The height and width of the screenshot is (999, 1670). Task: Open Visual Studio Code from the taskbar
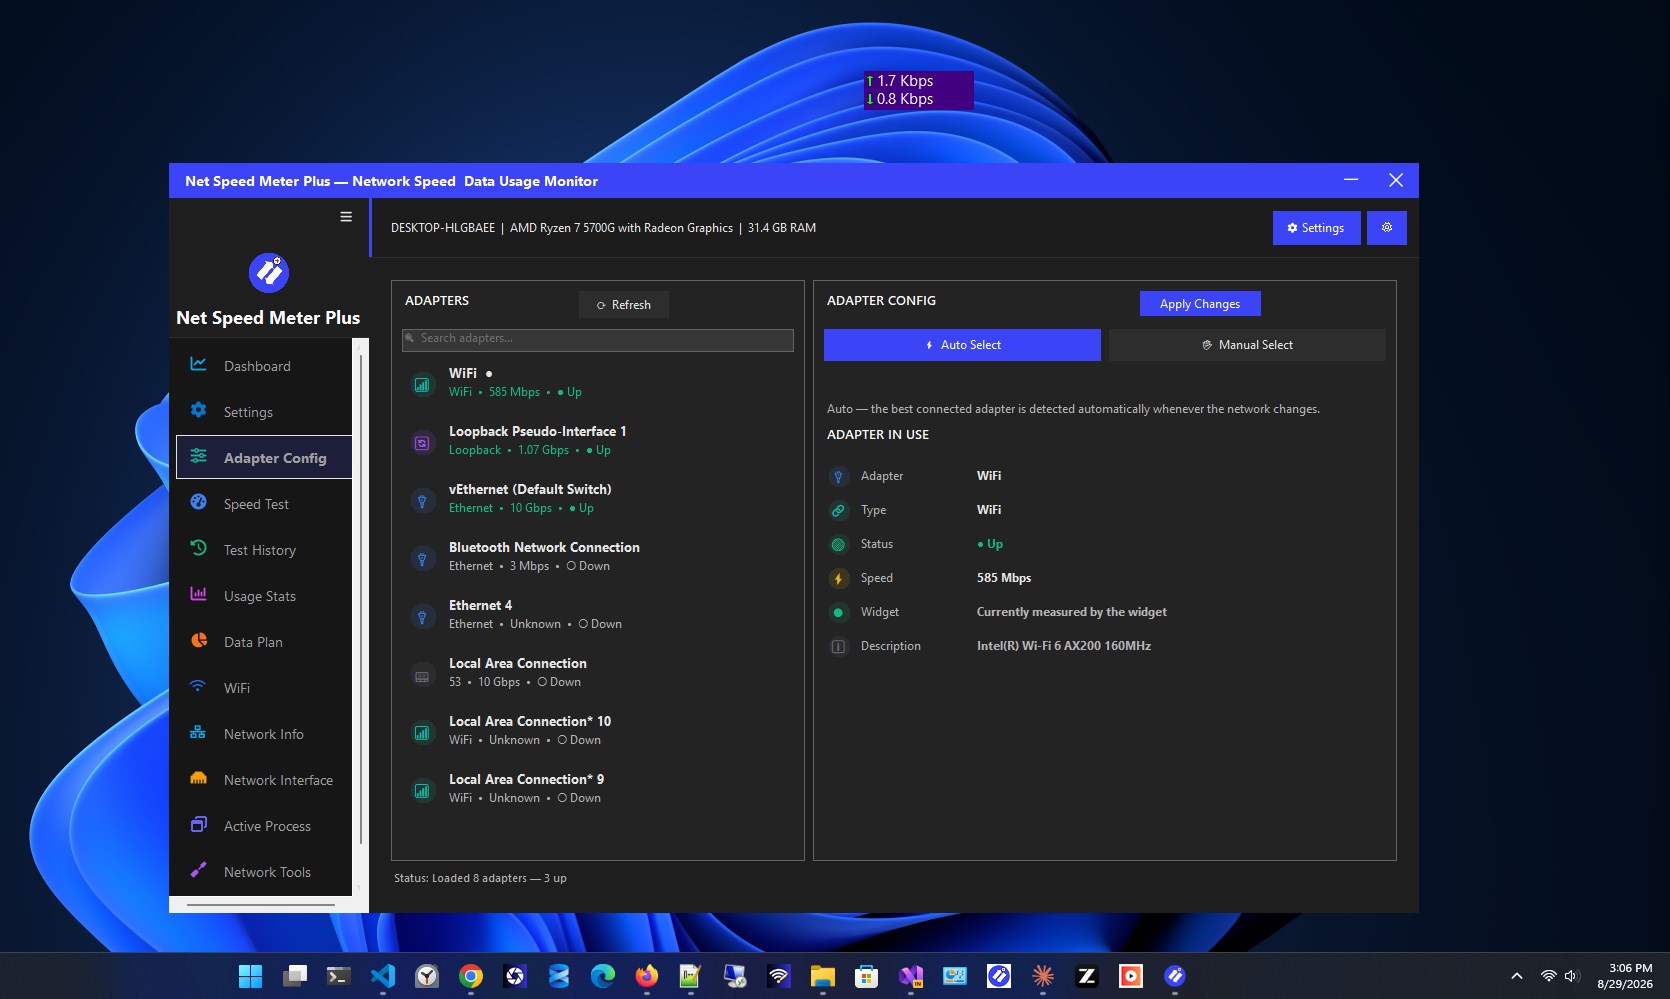click(382, 976)
